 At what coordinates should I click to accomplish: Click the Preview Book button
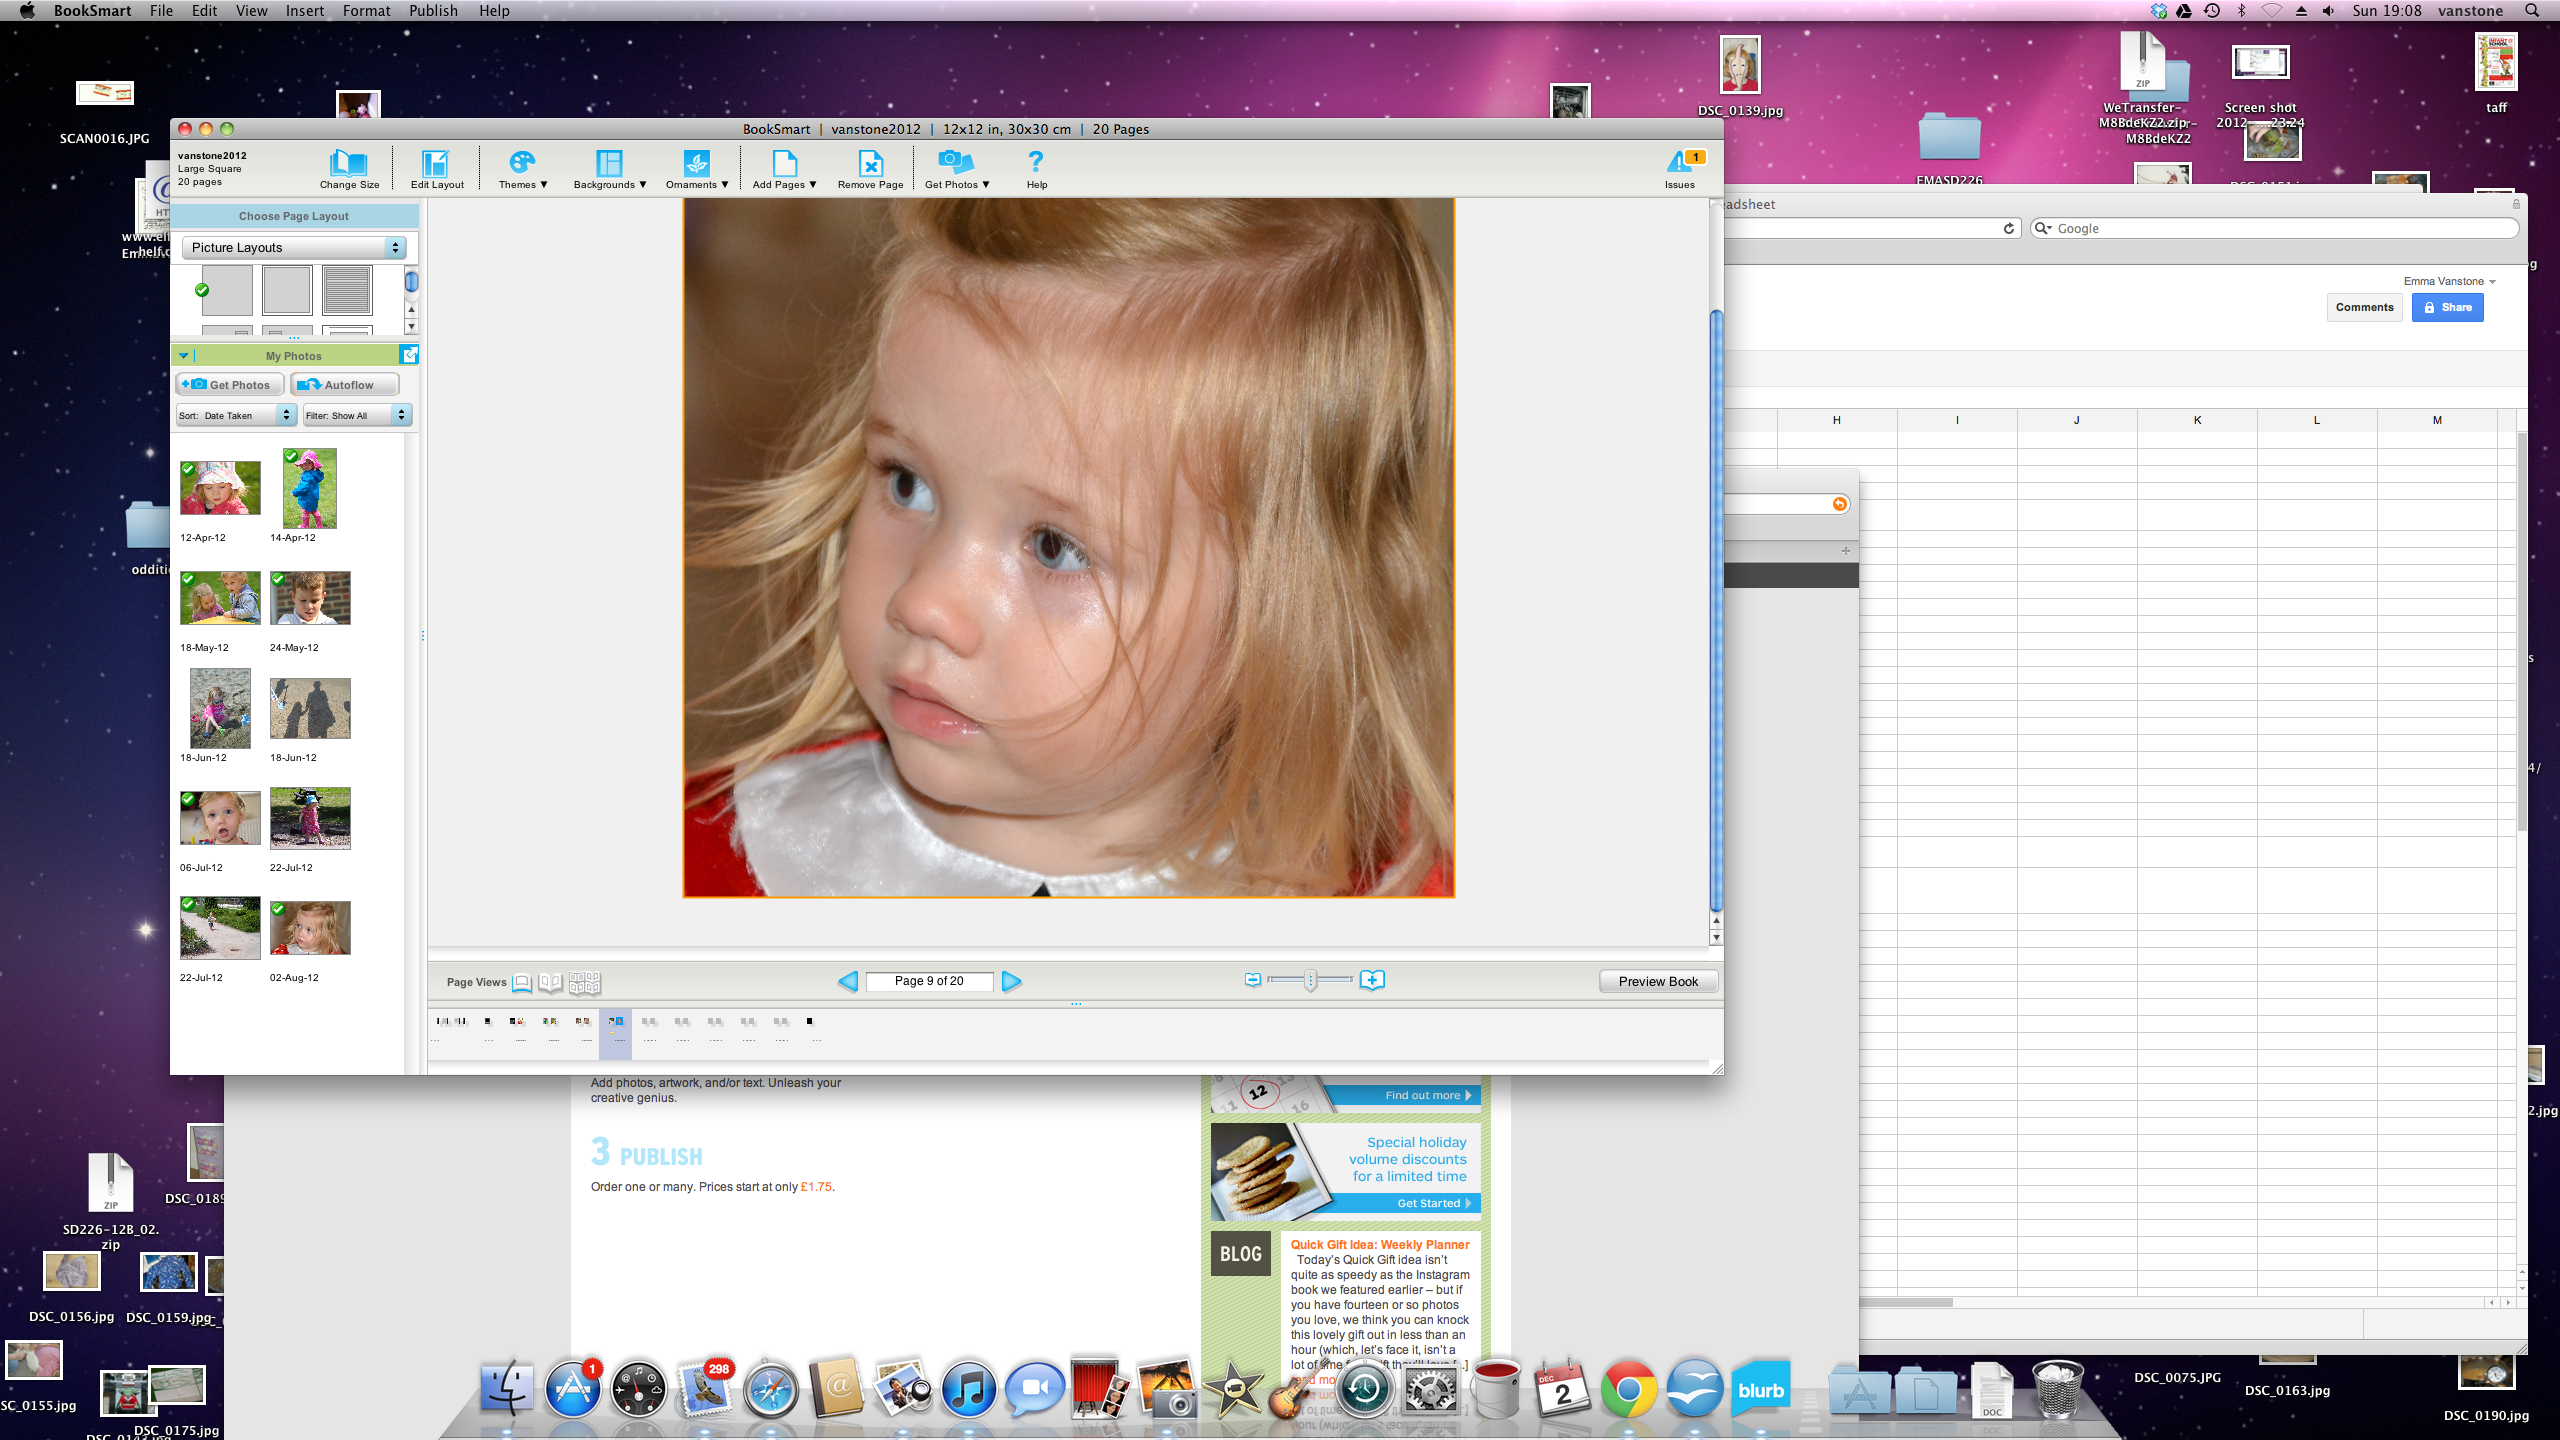(1658, 981)
